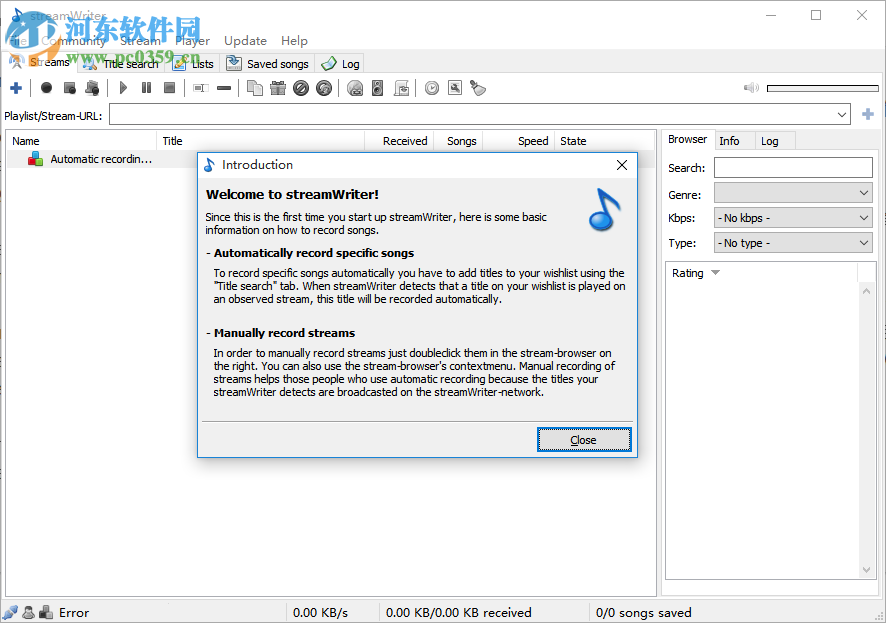Open the Genre dropdown
The image size is (886, 623).
point(792,193)
